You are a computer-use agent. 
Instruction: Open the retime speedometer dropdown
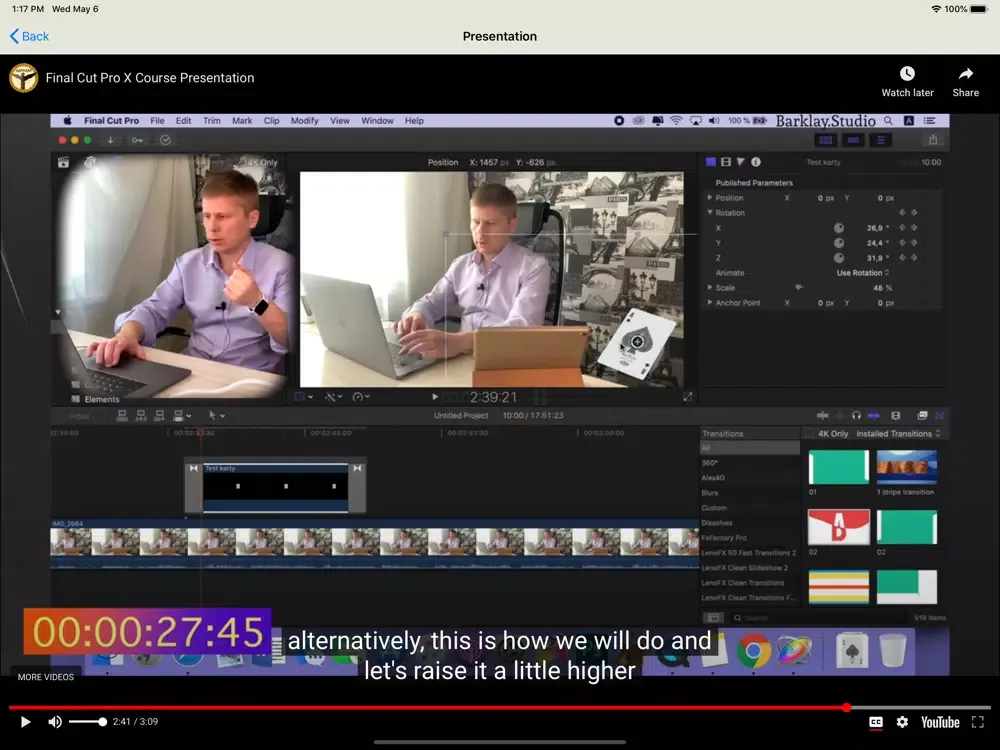pyautogui.click(x=361, y=397)
